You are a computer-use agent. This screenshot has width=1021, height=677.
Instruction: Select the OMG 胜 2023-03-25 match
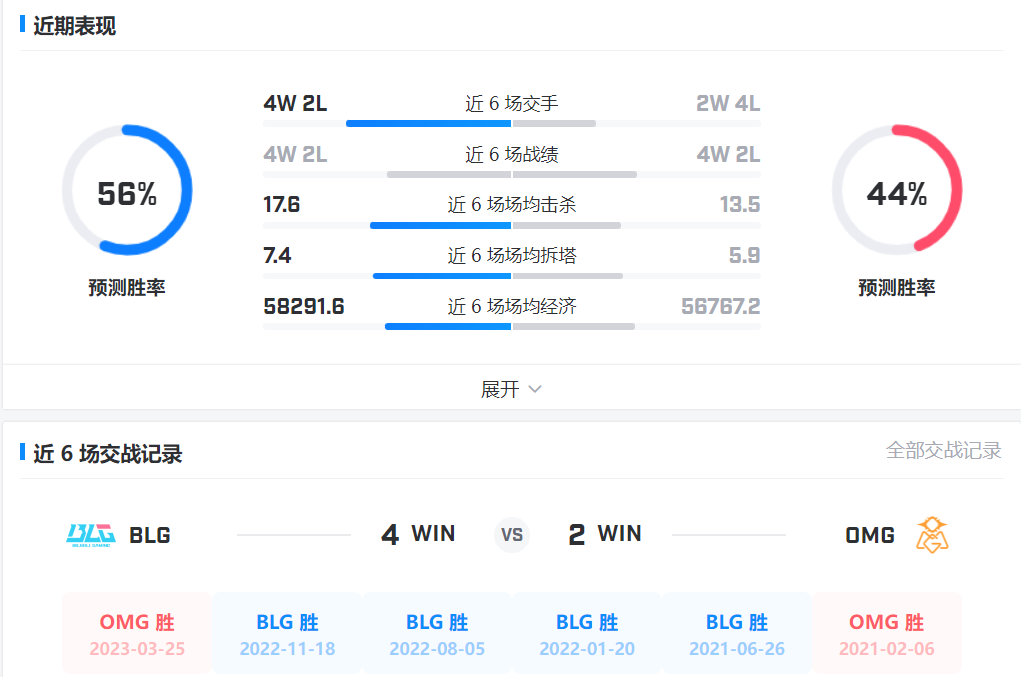point(137,635)
